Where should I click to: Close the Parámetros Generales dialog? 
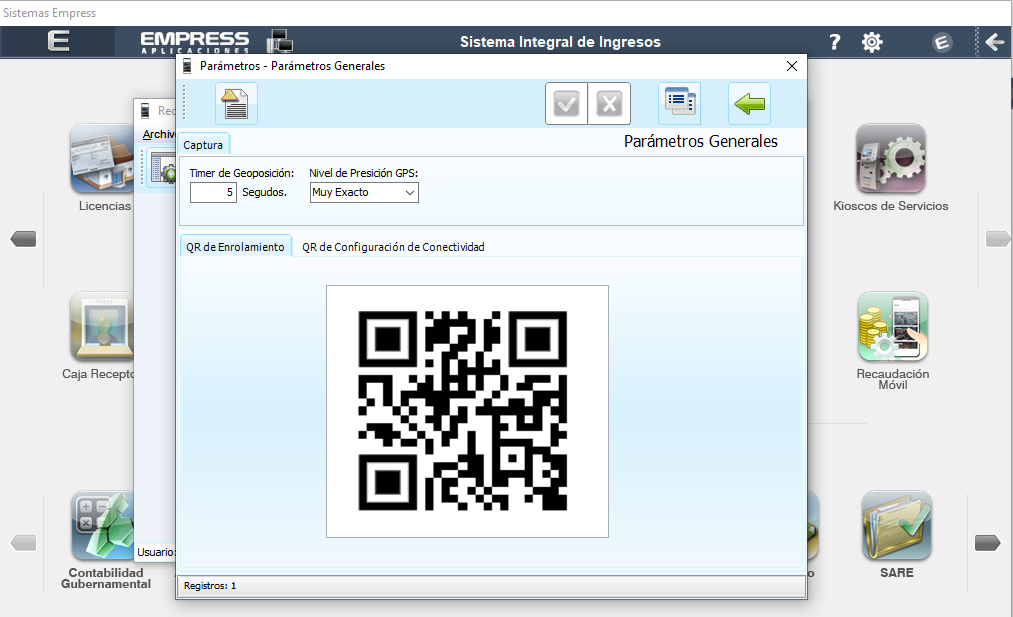click(x=792, y=66)
